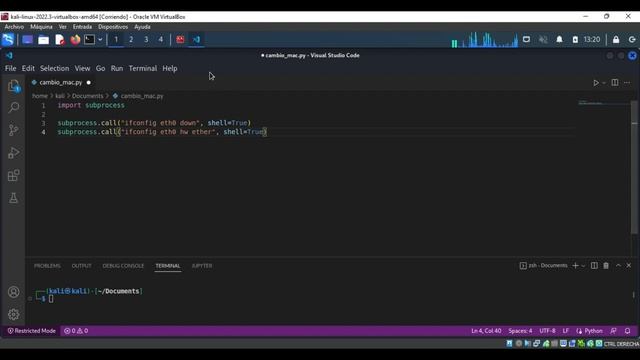Screen dimensions: 640x360
Task: Open Kali panel notifications bell
Action: click(x=559, y=40)
